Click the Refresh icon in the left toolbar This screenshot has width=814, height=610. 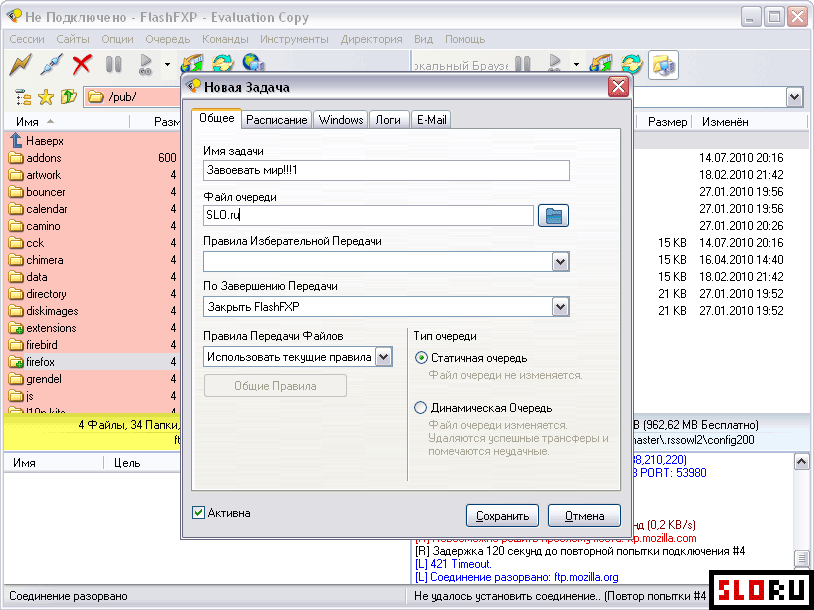pyautogui.click(x=223, y=64)
